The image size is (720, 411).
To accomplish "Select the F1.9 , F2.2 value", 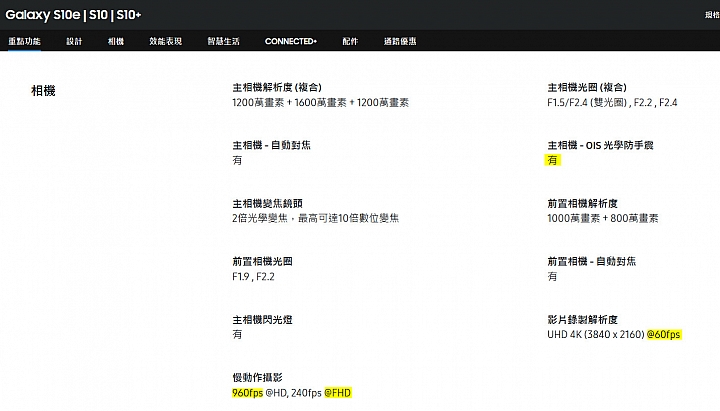I will point(253,276).
